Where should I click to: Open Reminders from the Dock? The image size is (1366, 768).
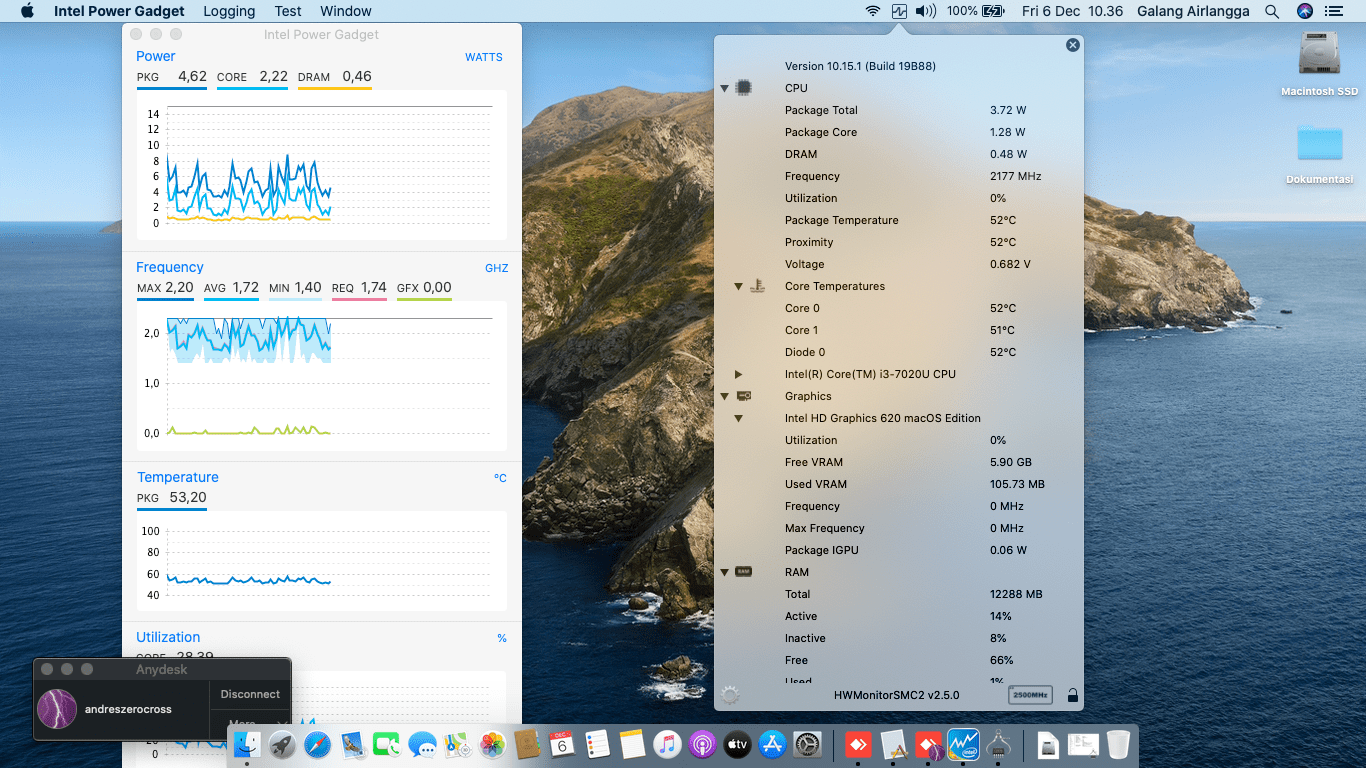point(597,744)
